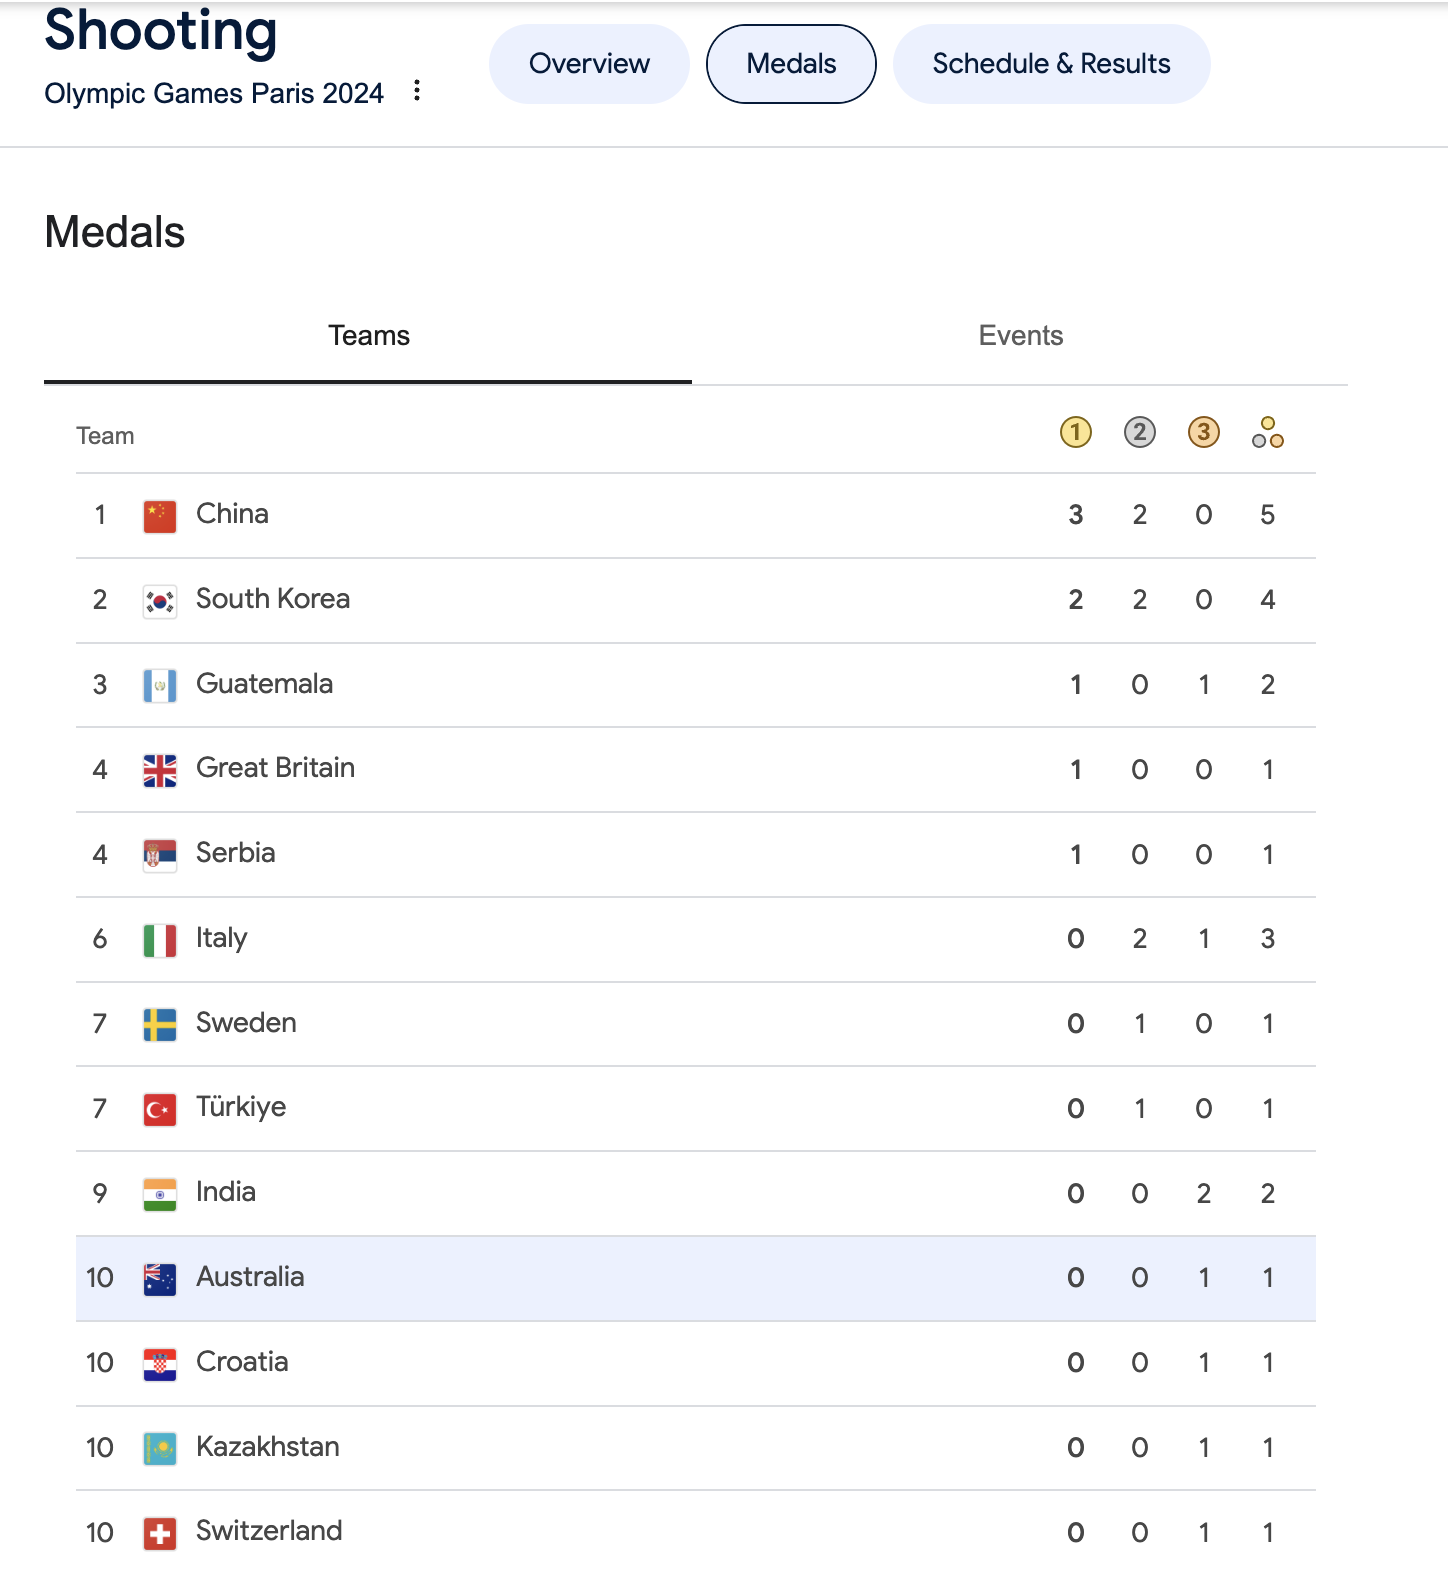Click the silver medal column icon
Viewport: 1448px width, 1580px height.
1139,433
